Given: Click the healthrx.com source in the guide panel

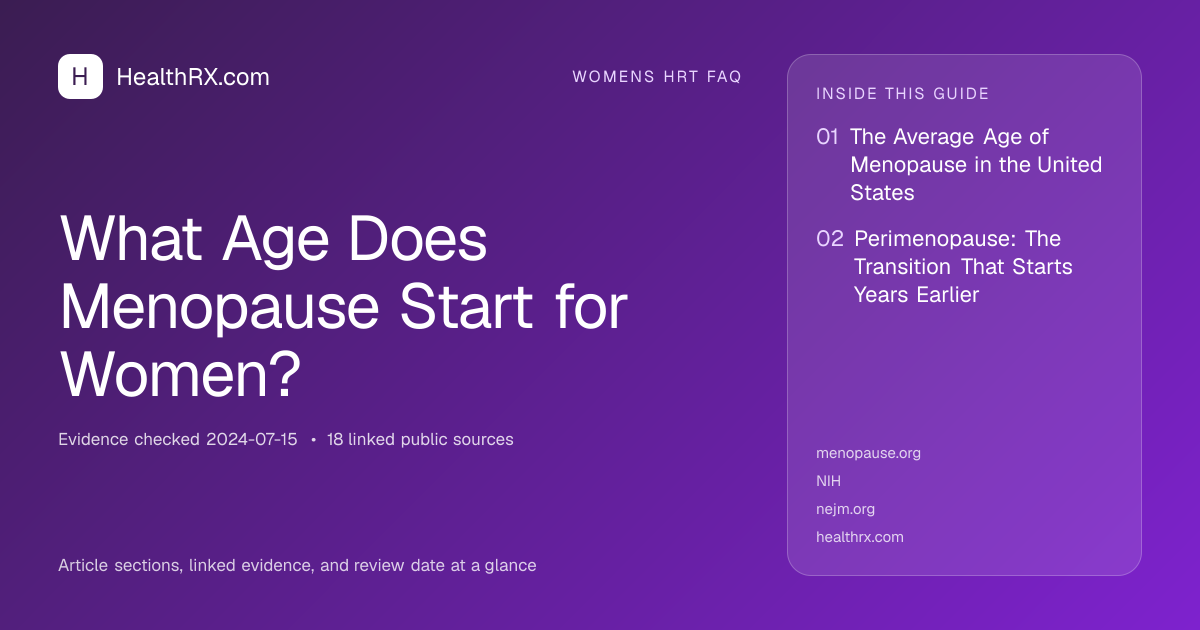Looking at the screenshot, I should point(860,537).
